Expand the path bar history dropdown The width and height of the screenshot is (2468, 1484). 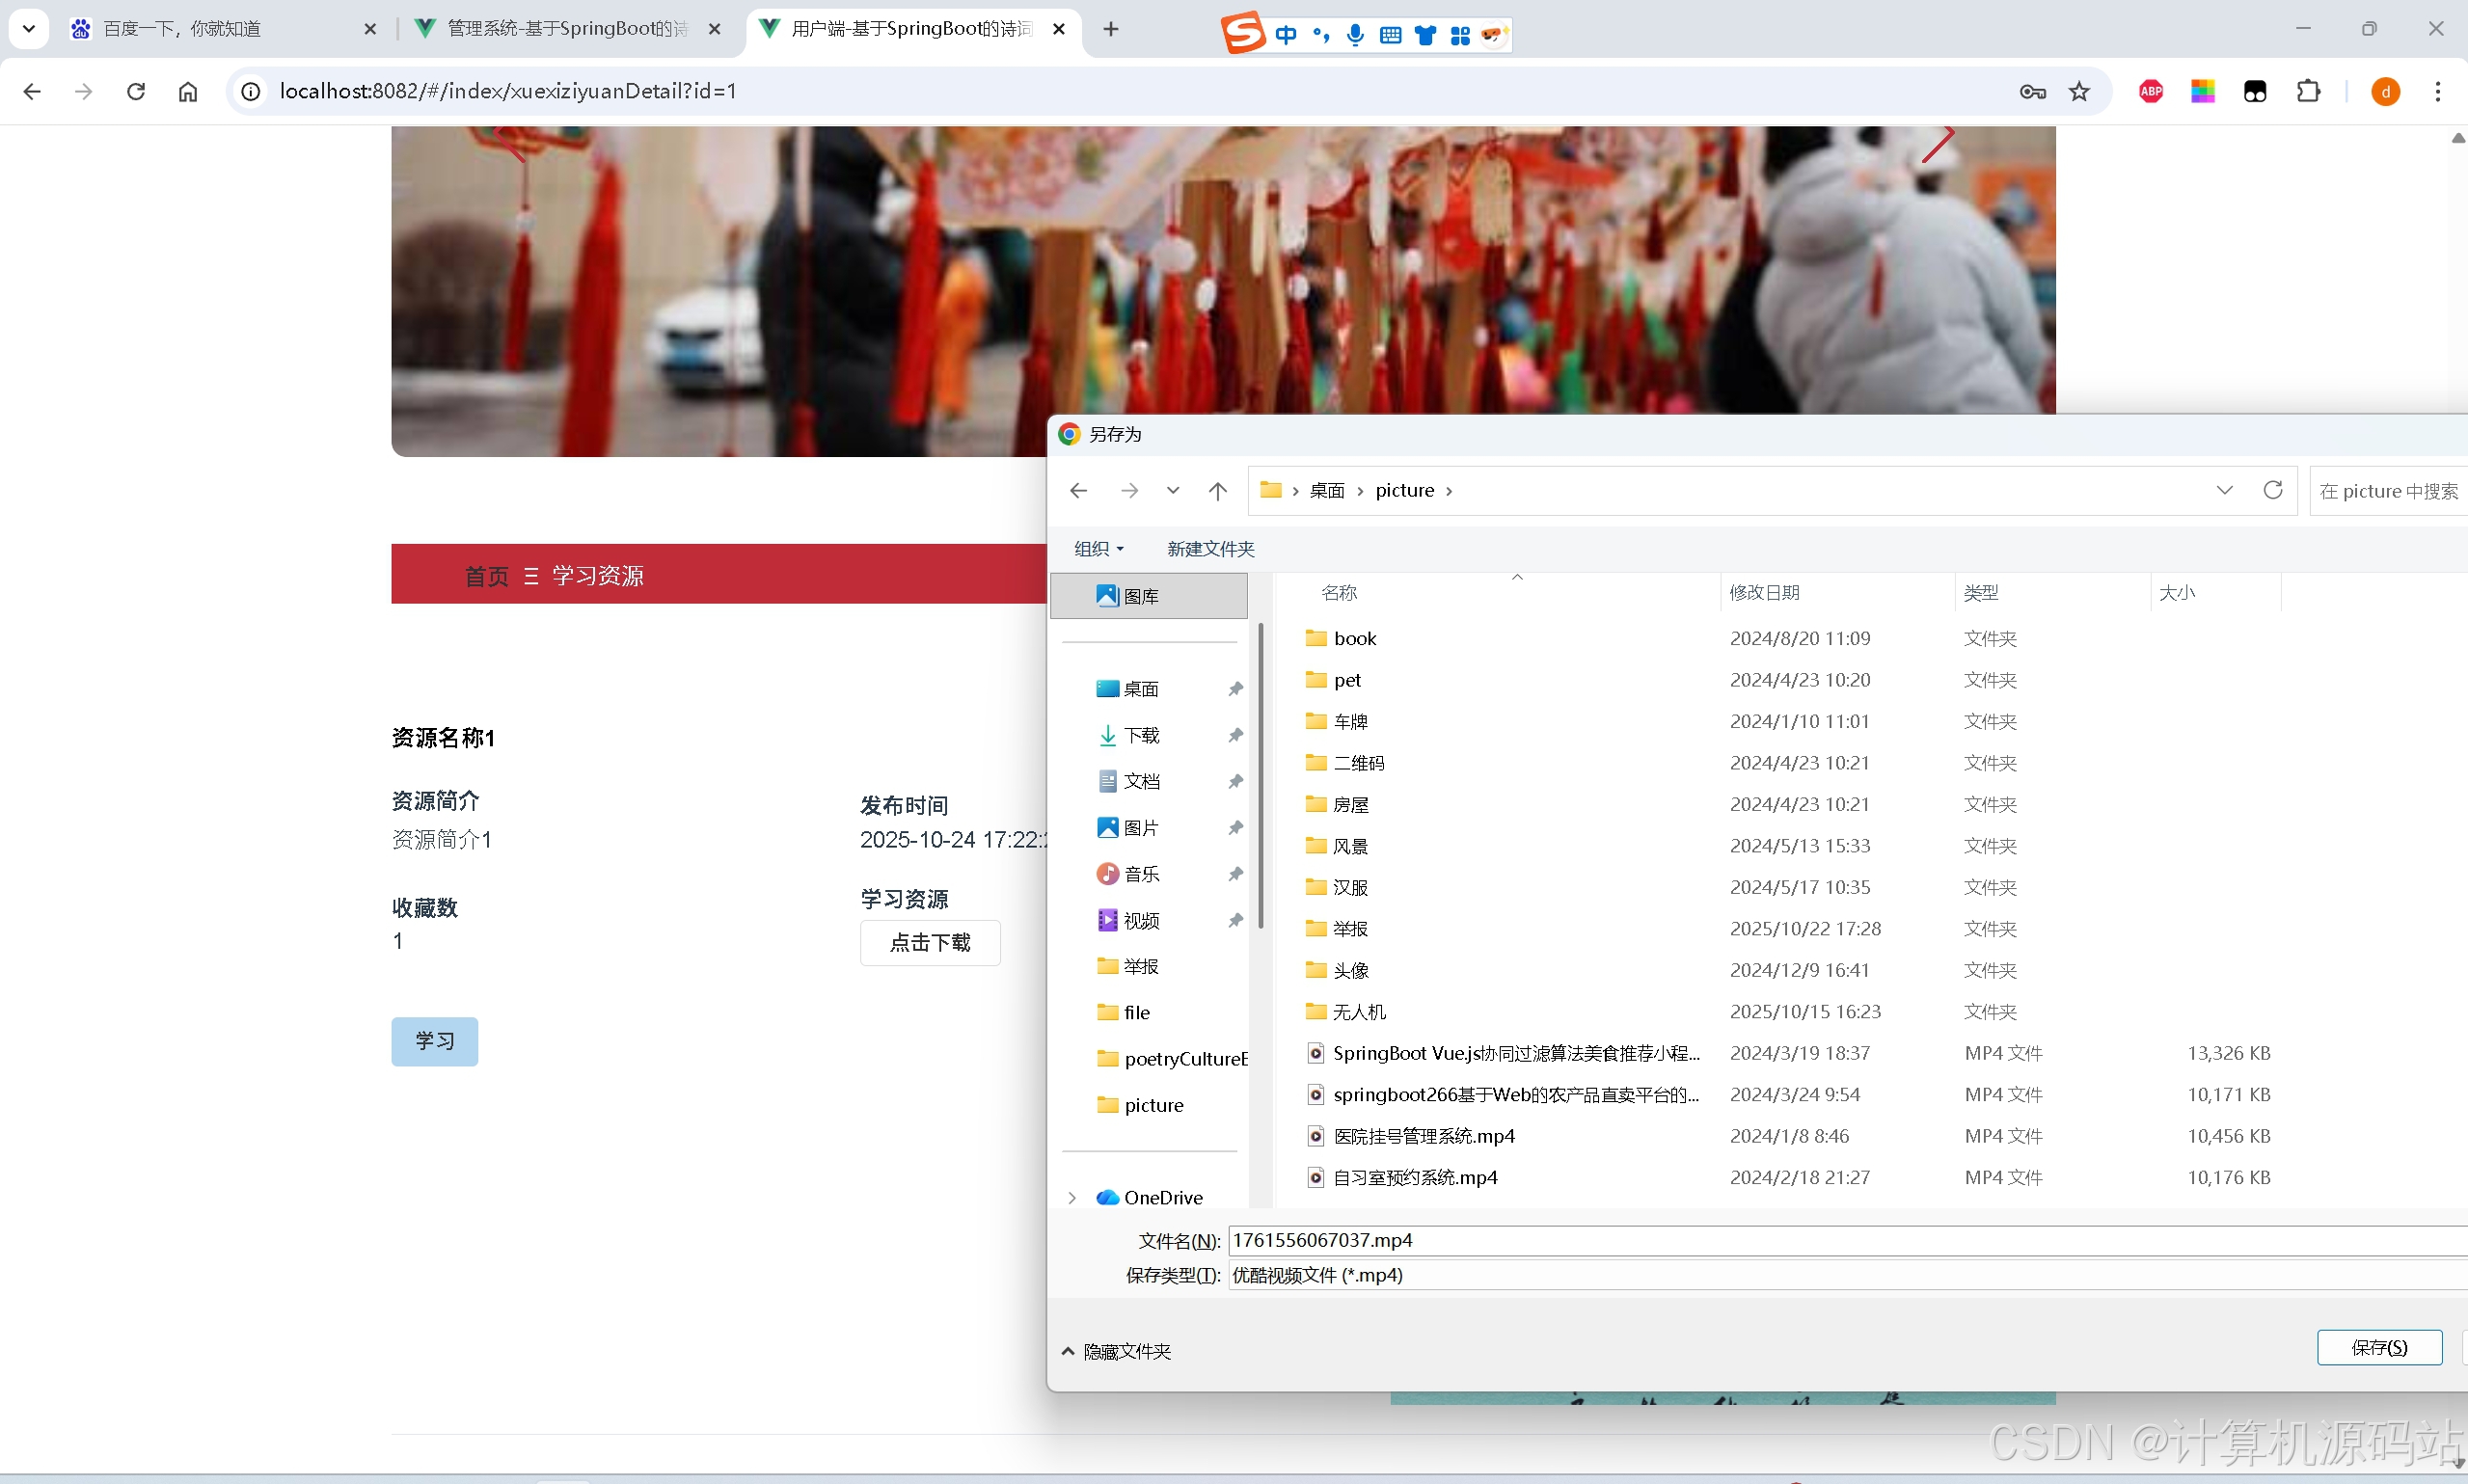[x=2224, y=490]
